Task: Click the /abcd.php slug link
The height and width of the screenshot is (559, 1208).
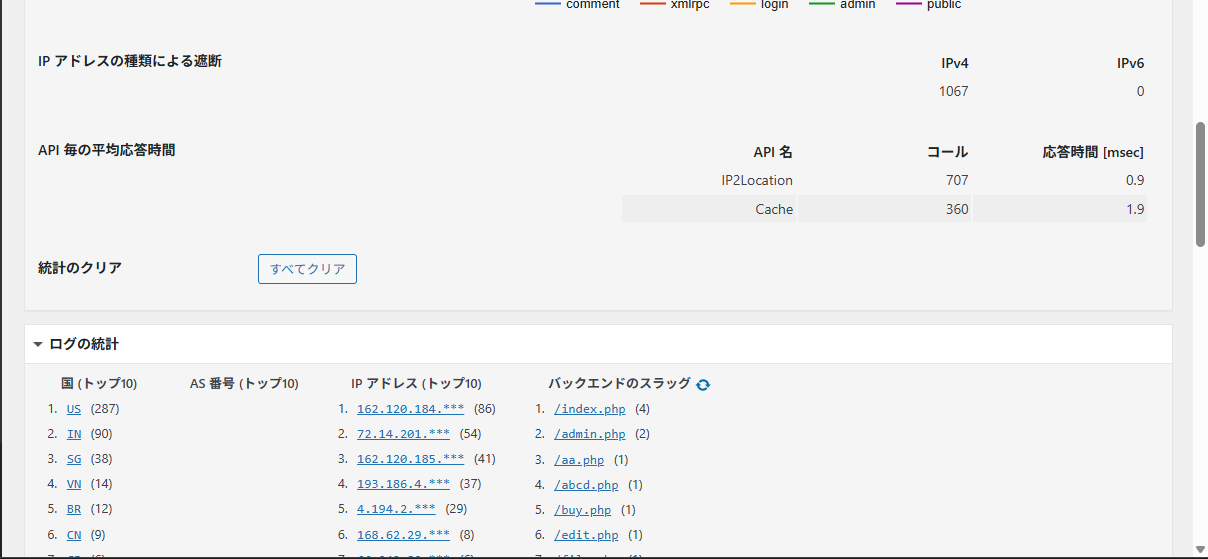Action: 586,485
